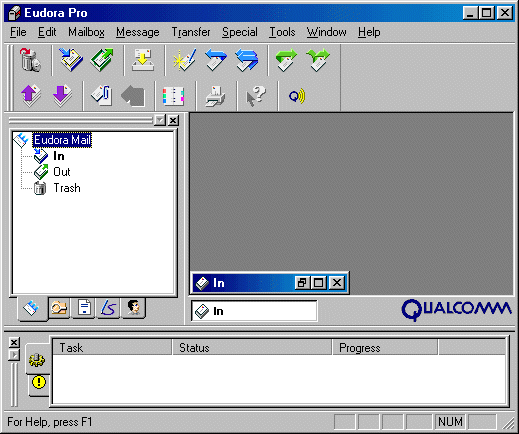Click the Check Mail toolbar icon
The width and height of the screenshot is (519, 434).
143,60
